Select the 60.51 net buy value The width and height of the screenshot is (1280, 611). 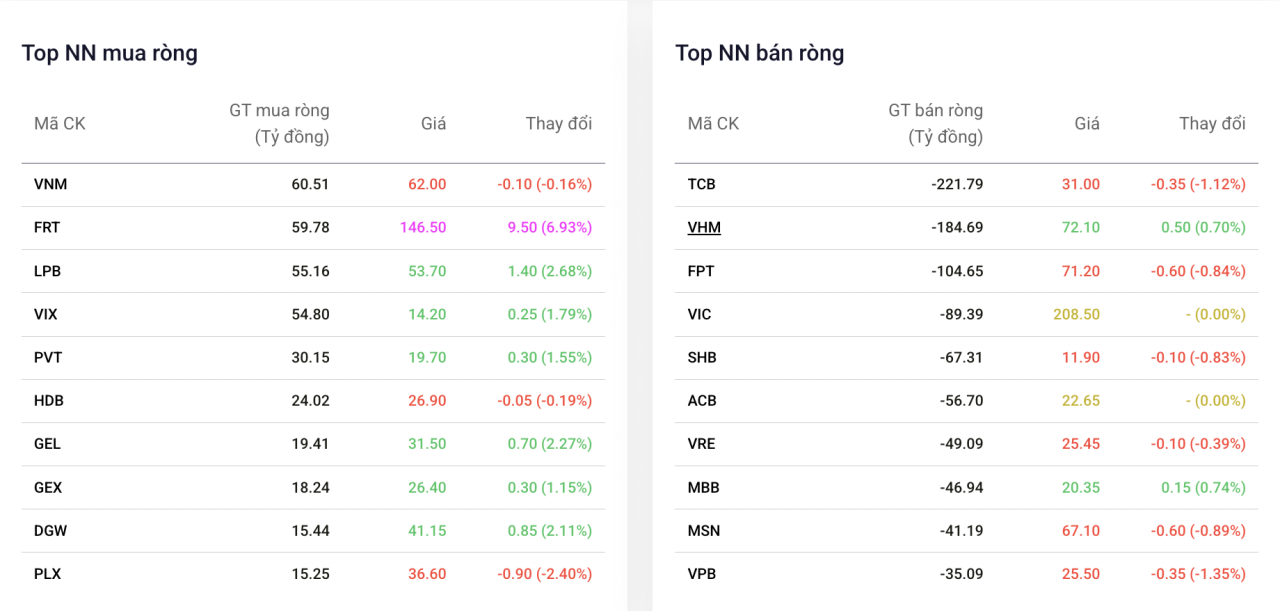coord(310,184)
